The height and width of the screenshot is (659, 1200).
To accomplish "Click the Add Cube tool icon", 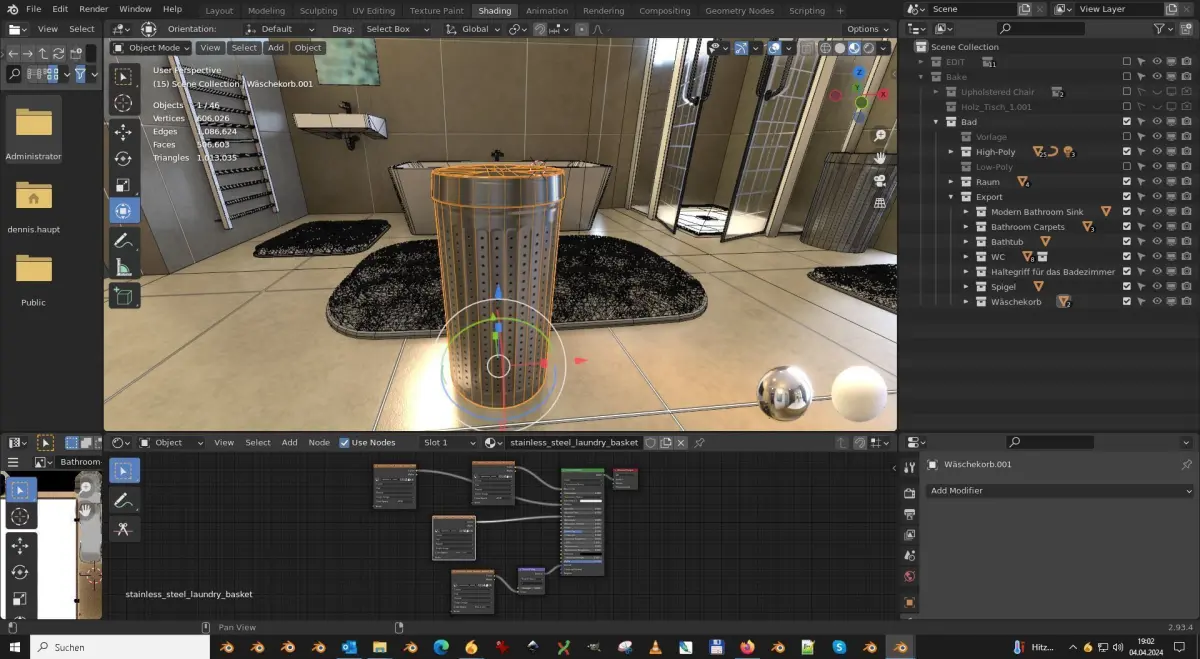I will click(124, 295).
